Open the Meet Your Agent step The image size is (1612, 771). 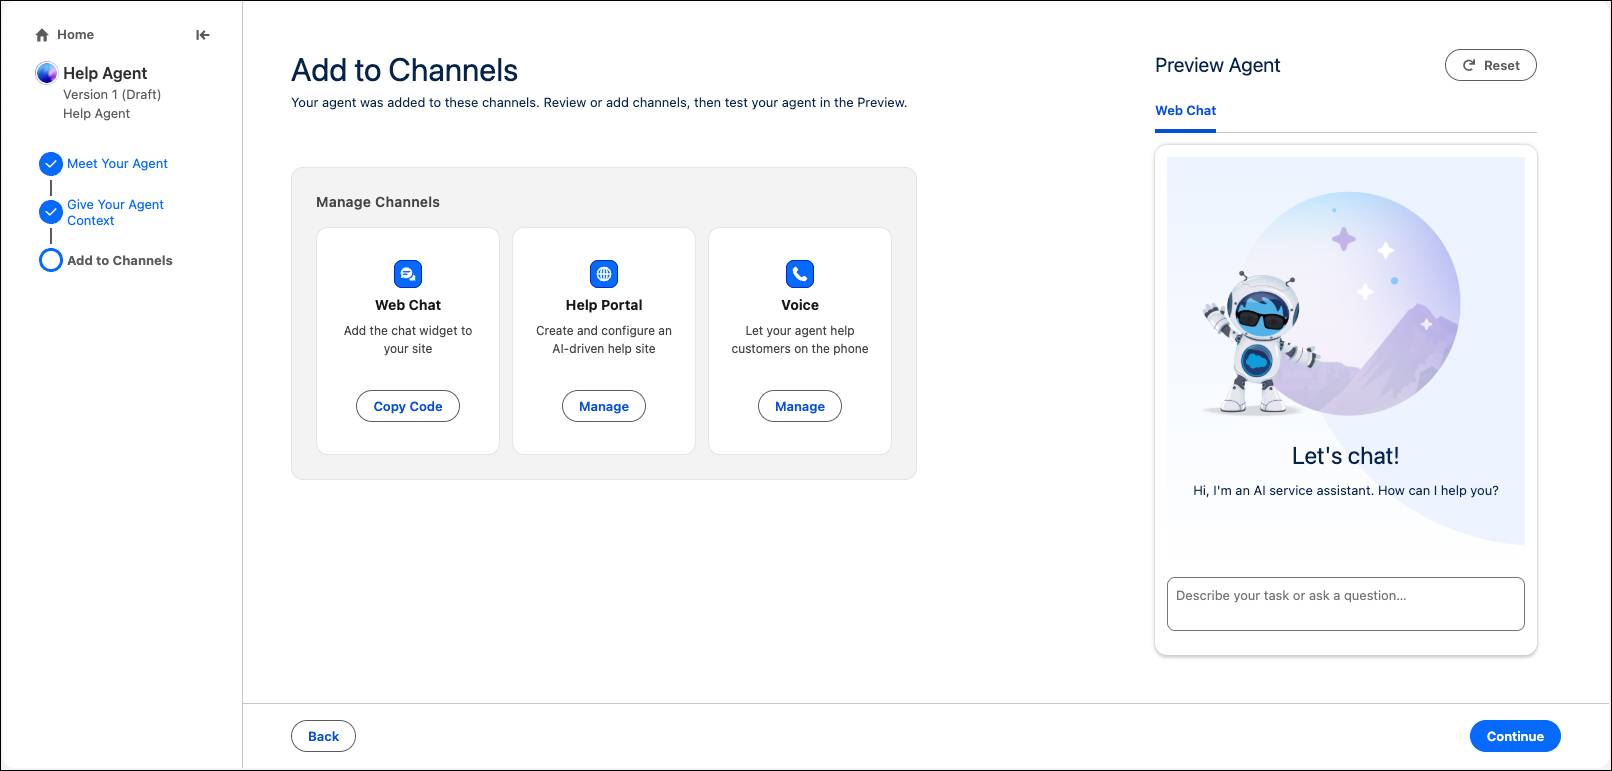click(x=117, y=164)
